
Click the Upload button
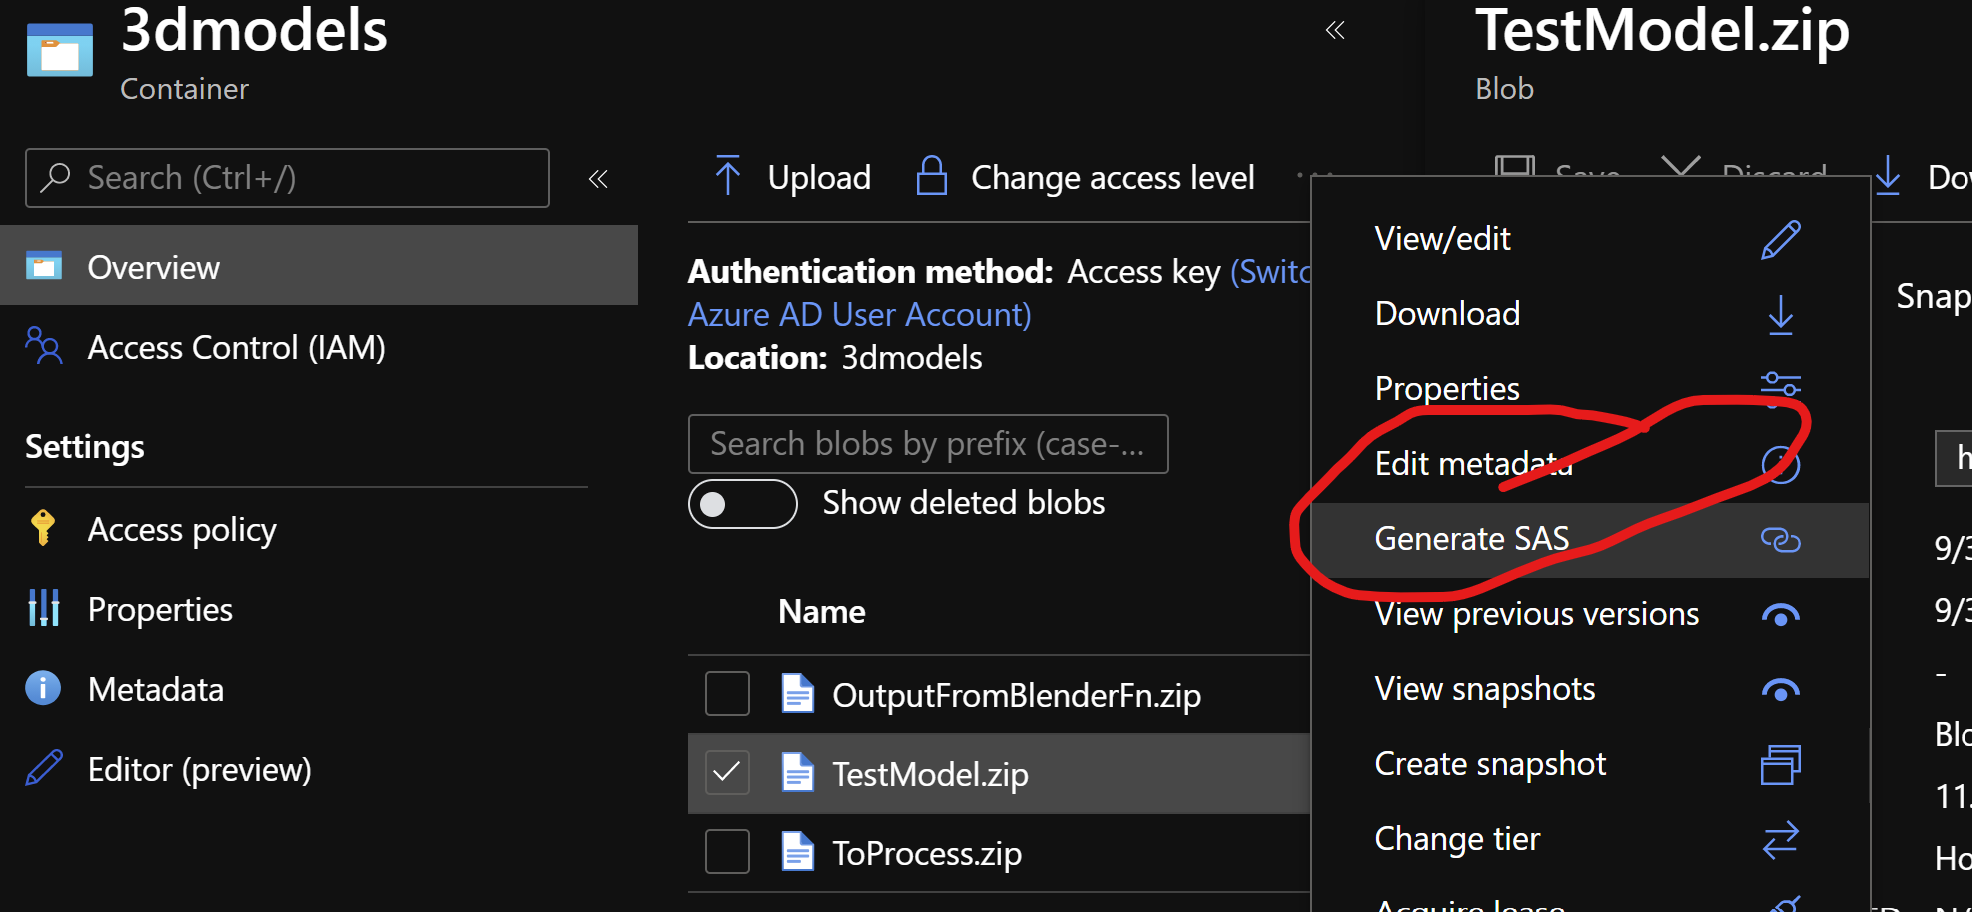[793, 178]
